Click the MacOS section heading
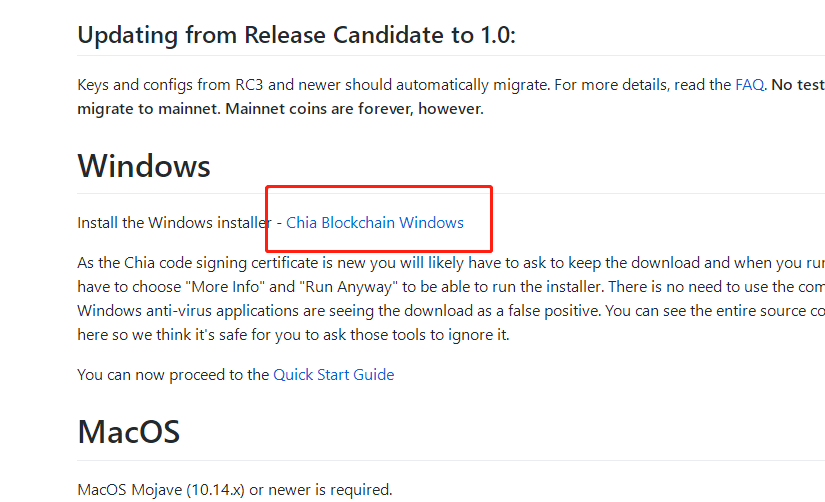 tap(128, 432)
